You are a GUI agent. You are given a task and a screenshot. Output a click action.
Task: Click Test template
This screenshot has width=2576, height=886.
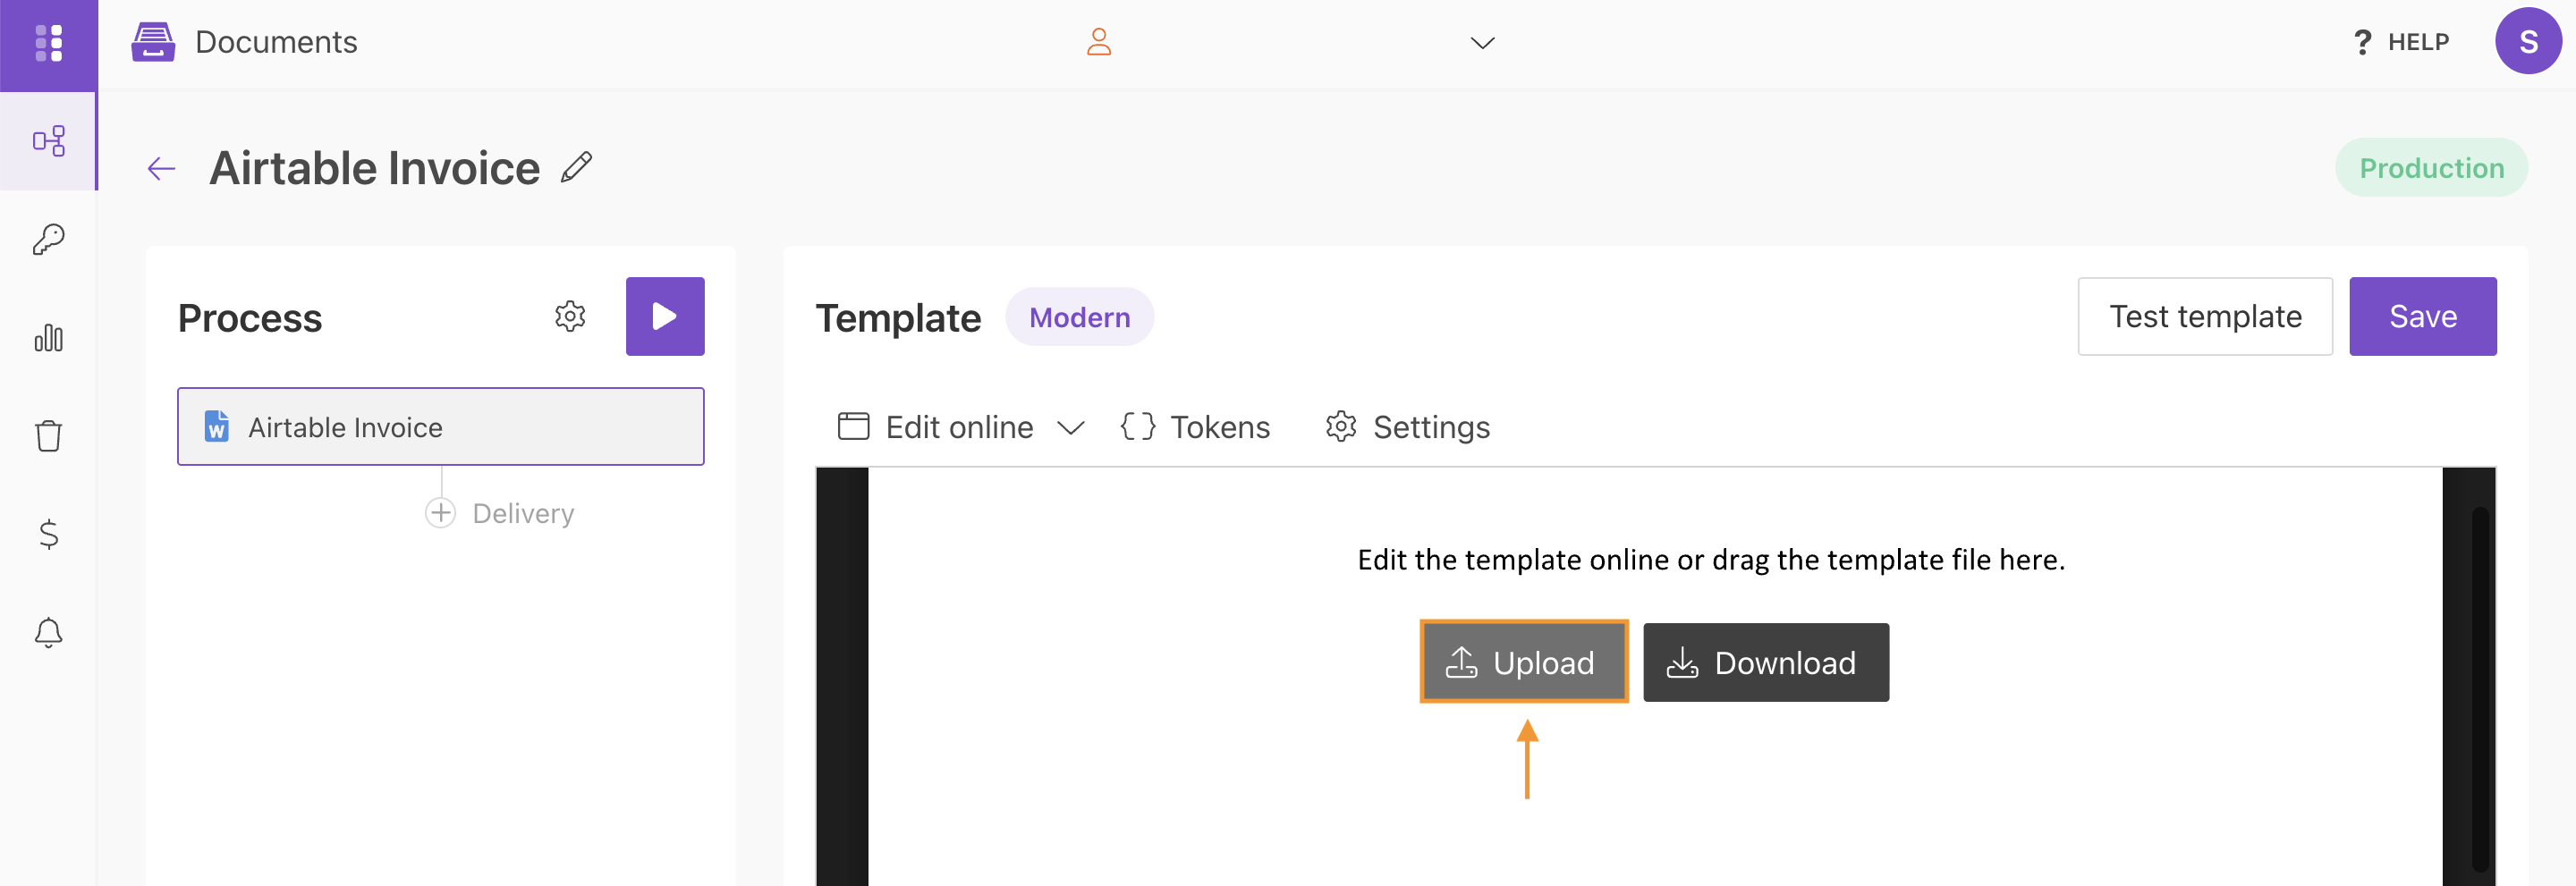point(2205,316)
